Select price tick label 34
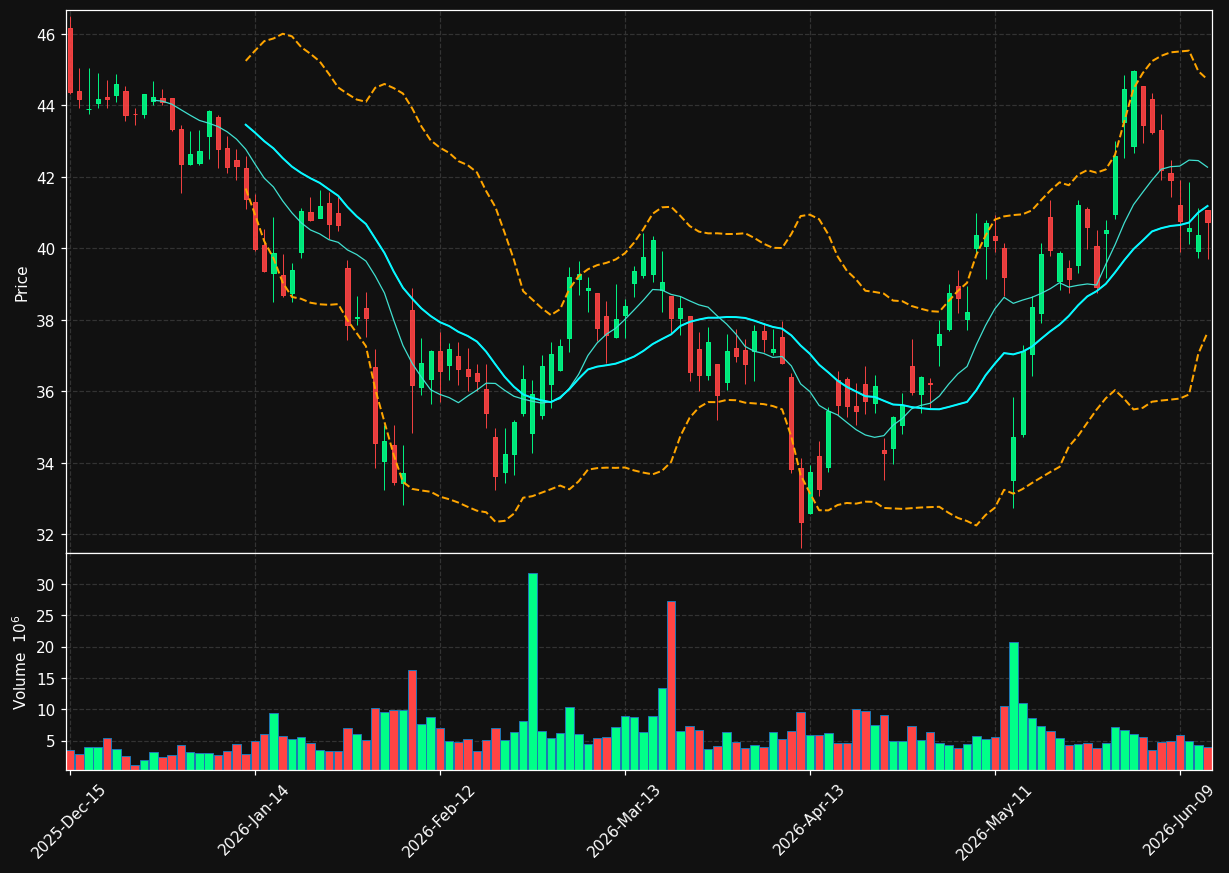The width and height of the screenshot is (1229, 873). (46, 464)
